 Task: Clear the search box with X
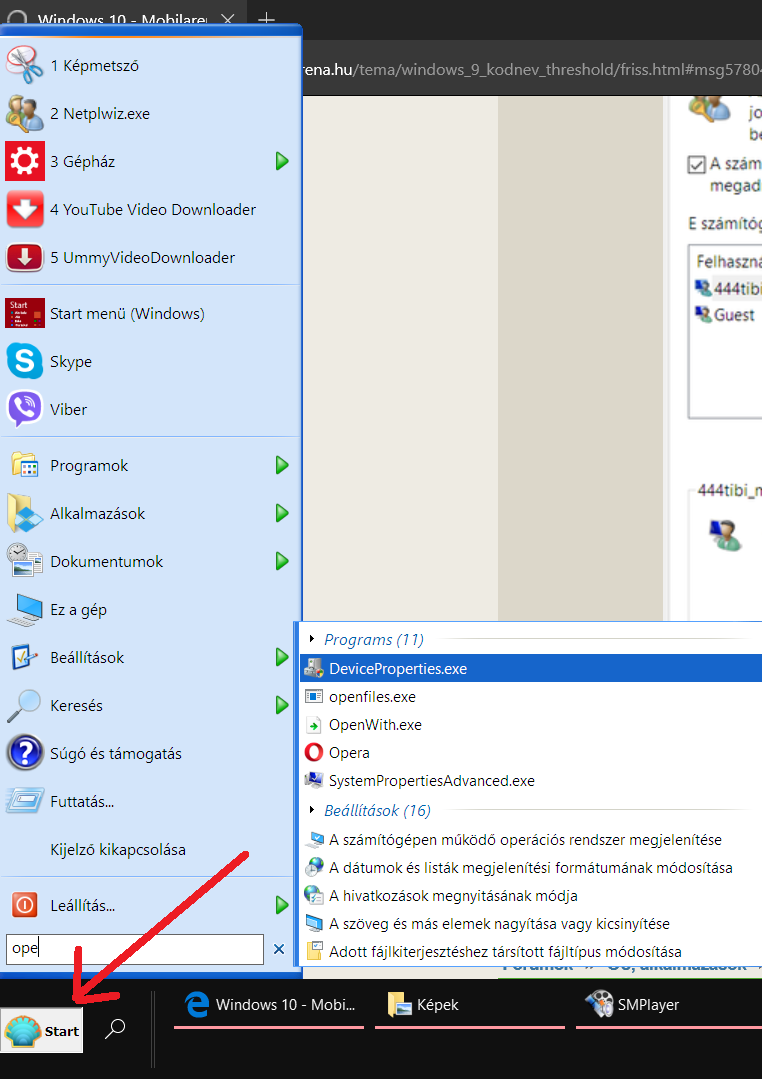click(x=279, y=949)
